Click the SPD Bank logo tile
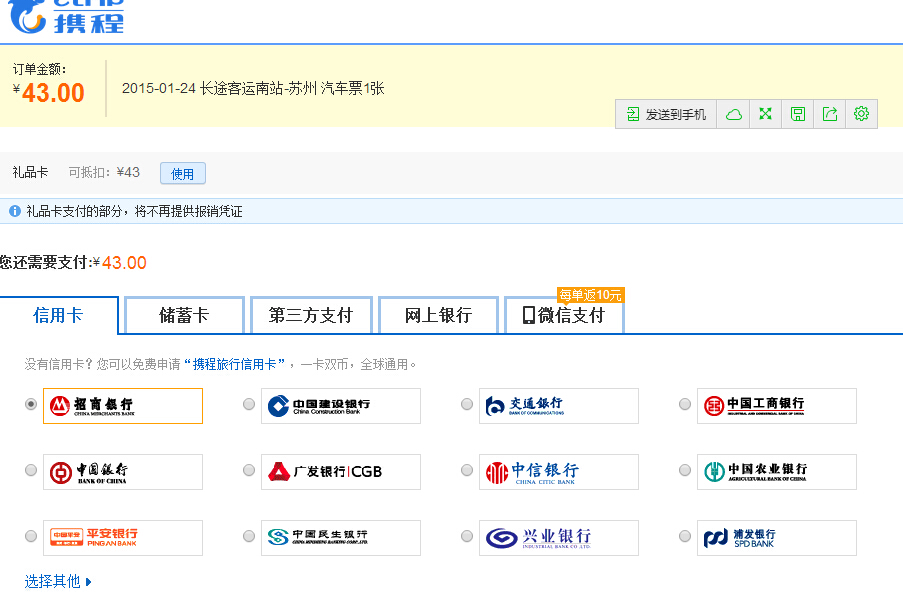 pos(777,538)
